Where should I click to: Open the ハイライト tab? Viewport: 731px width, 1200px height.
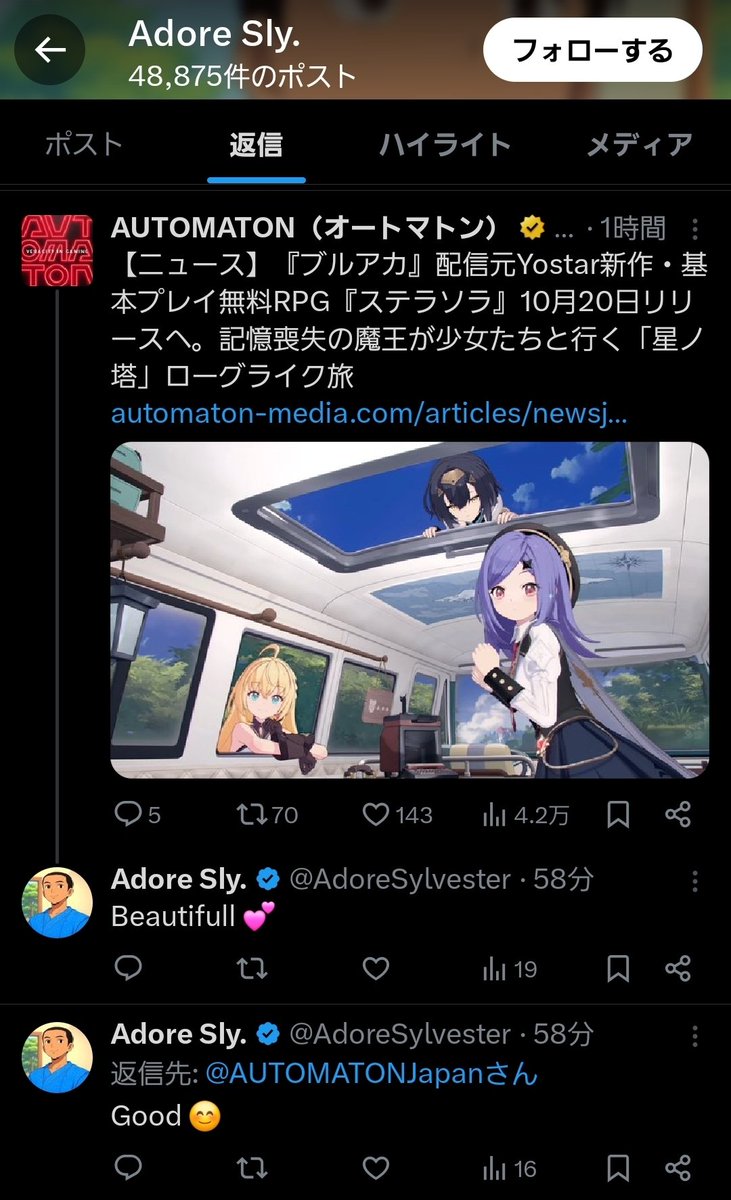[x=445, y=145]
